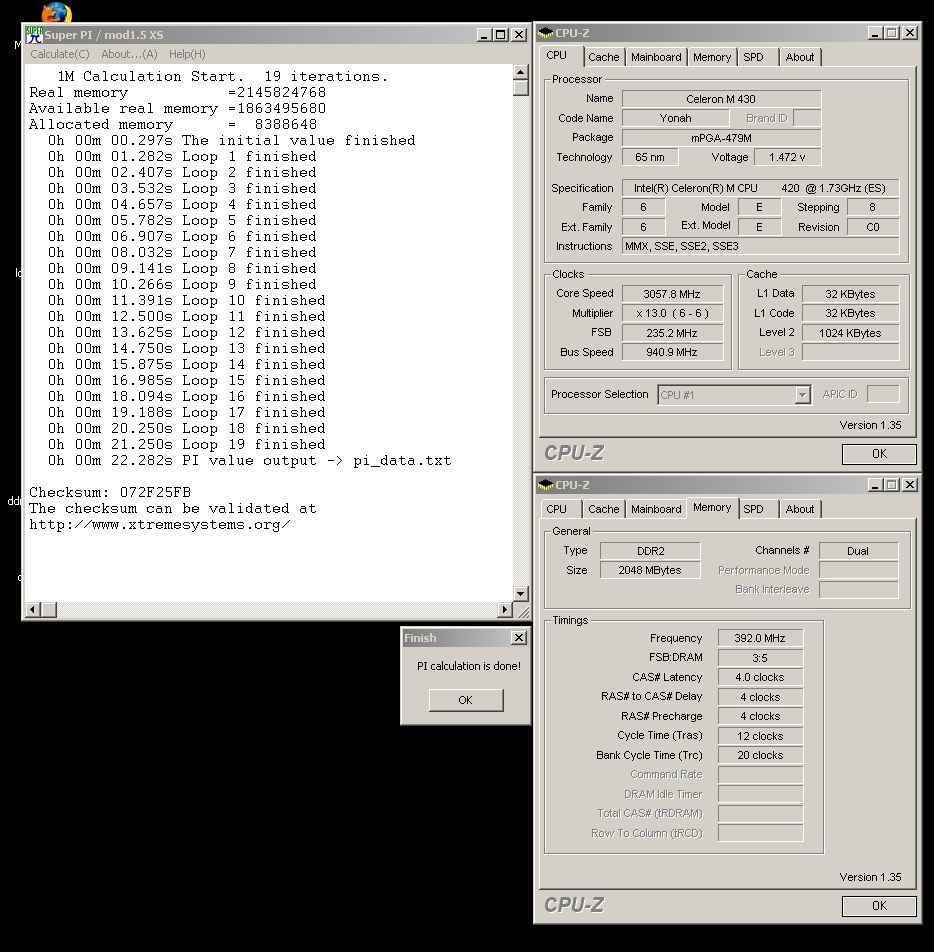The width and height of the screenshot is (934, 952).
Task: Click the Voltage value 1.472 v
Action: 787,157
